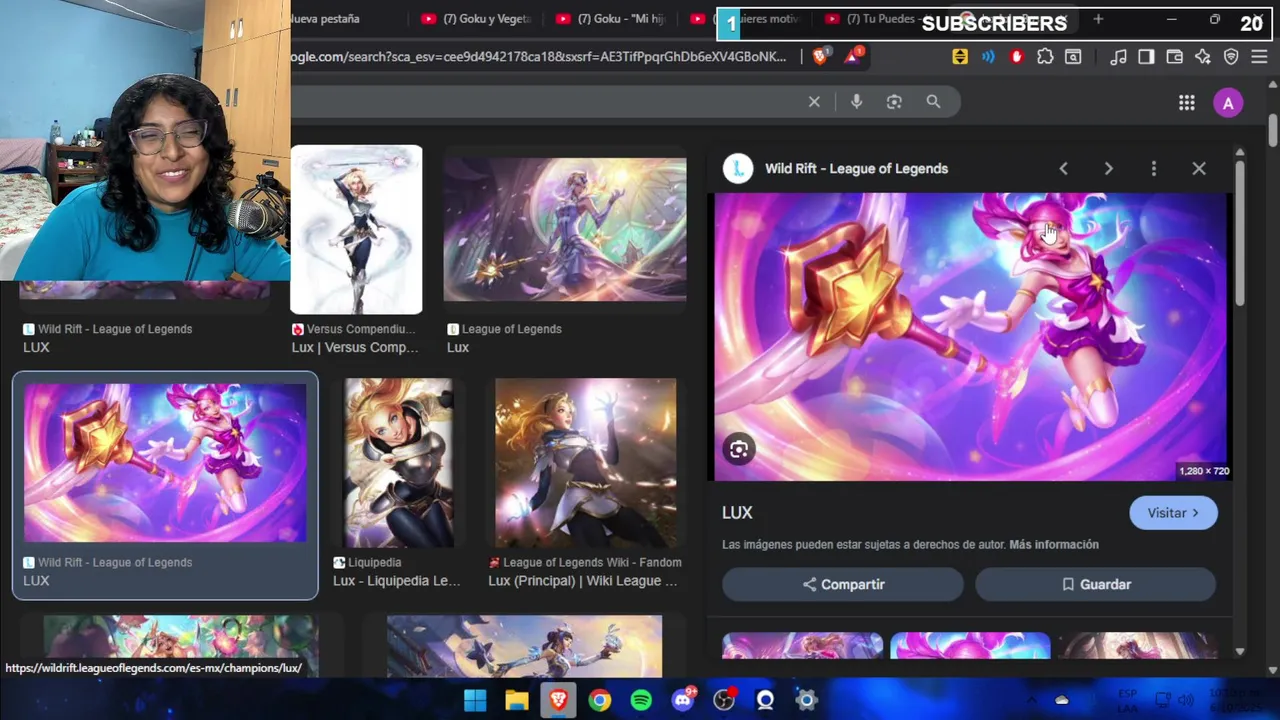Select the League of Legends Lux thumbnail
Screen dimensions: 1280x720
[565, 230]
